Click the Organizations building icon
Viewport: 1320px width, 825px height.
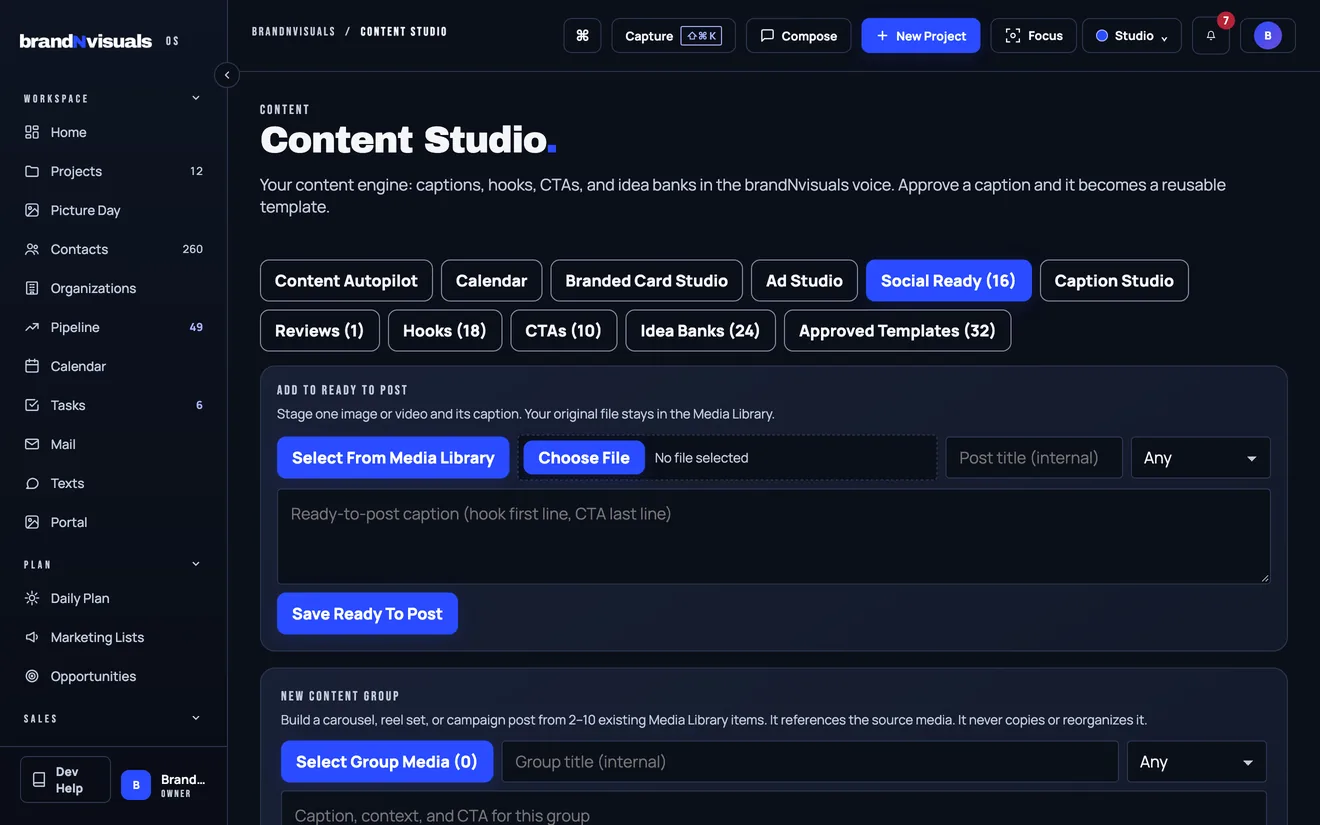click(x=32, y=288)
